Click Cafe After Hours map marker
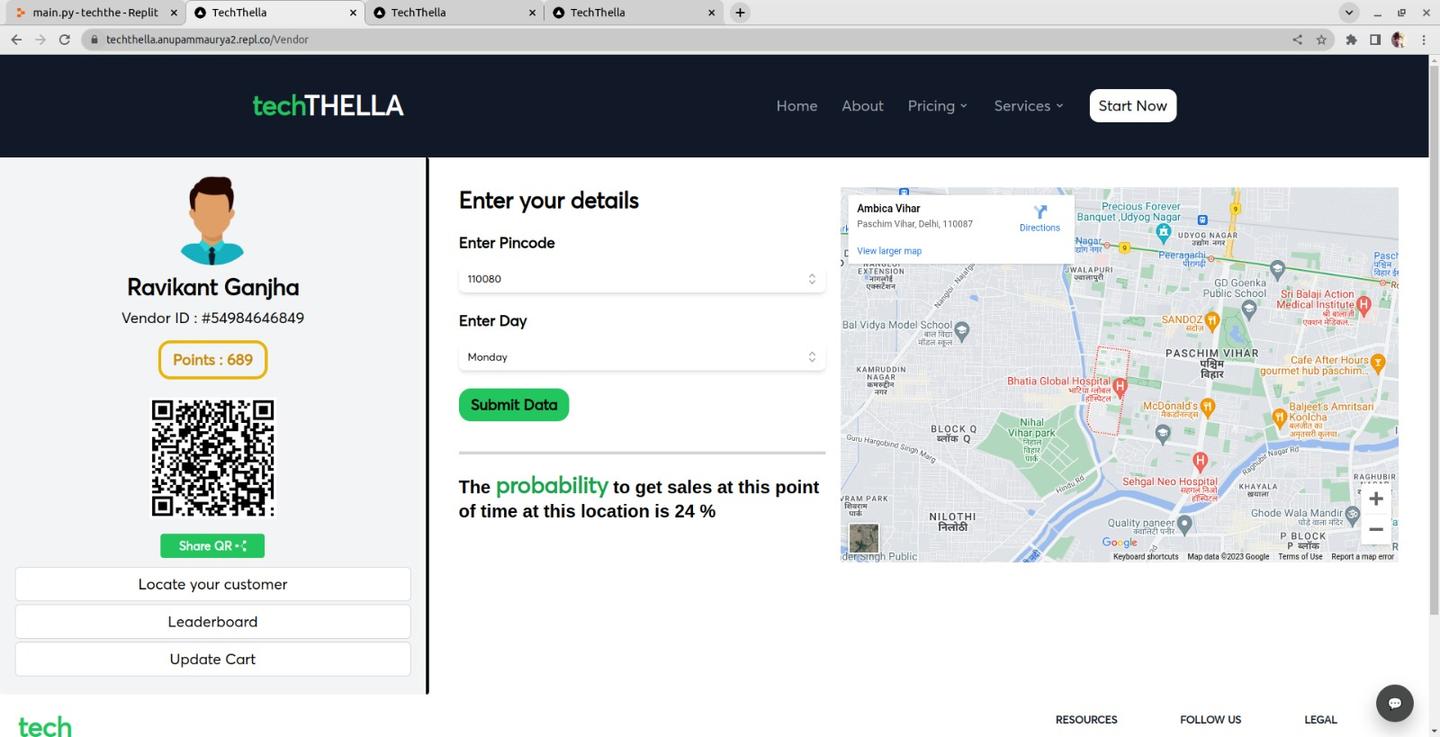Viewport: 1440px width, 737px height. tap(1379, 365)
